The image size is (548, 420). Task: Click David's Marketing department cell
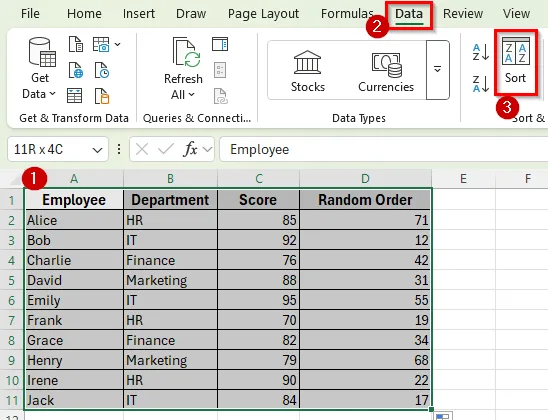(170, 280)
